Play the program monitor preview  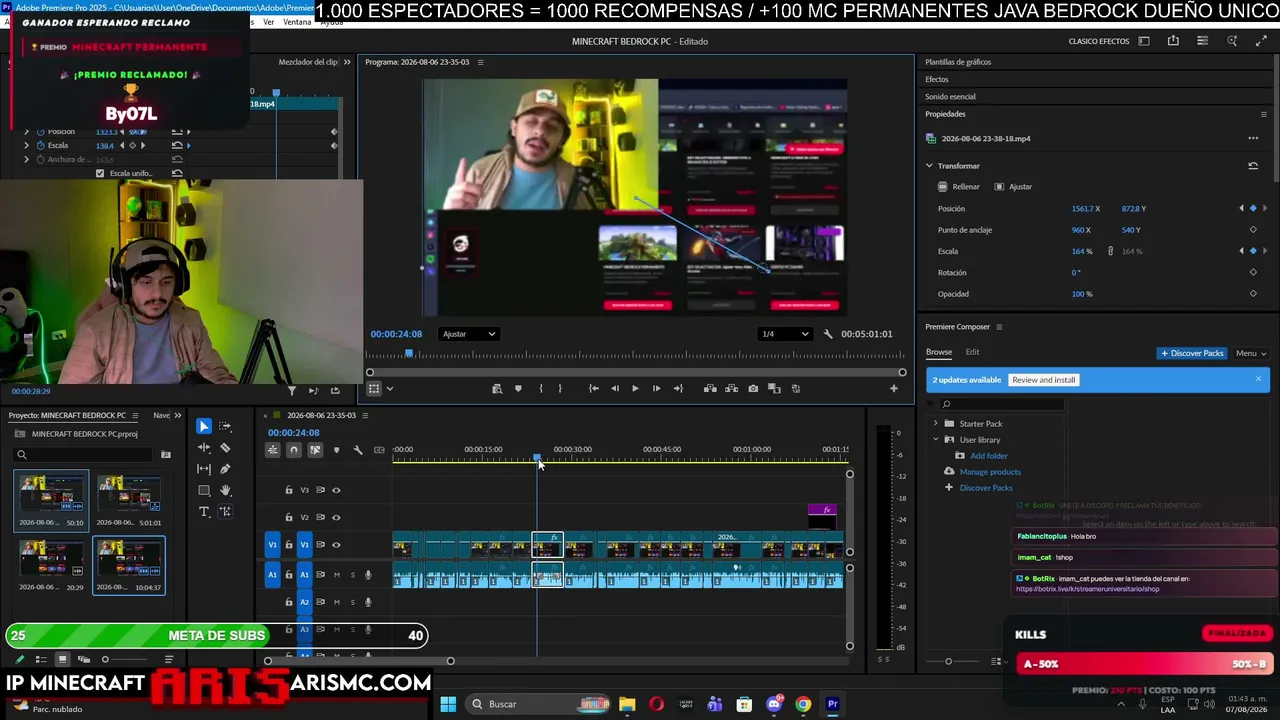(x=635, y=389)
